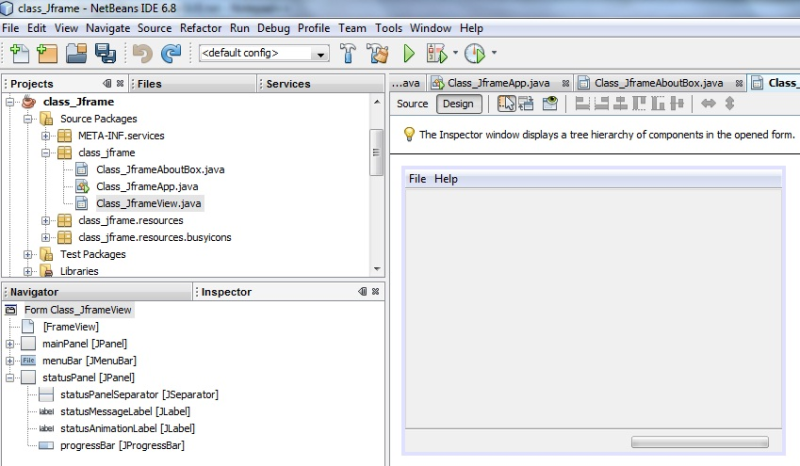Open the Class_JframeApp.java editor tab
This screenshot has height=466, width=800.
coord(498,83)
